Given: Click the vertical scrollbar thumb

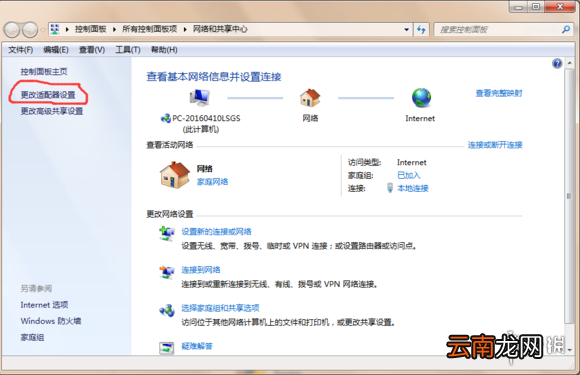Looking at the screenshot, I should pyautogui.click(x=569, y=196).
